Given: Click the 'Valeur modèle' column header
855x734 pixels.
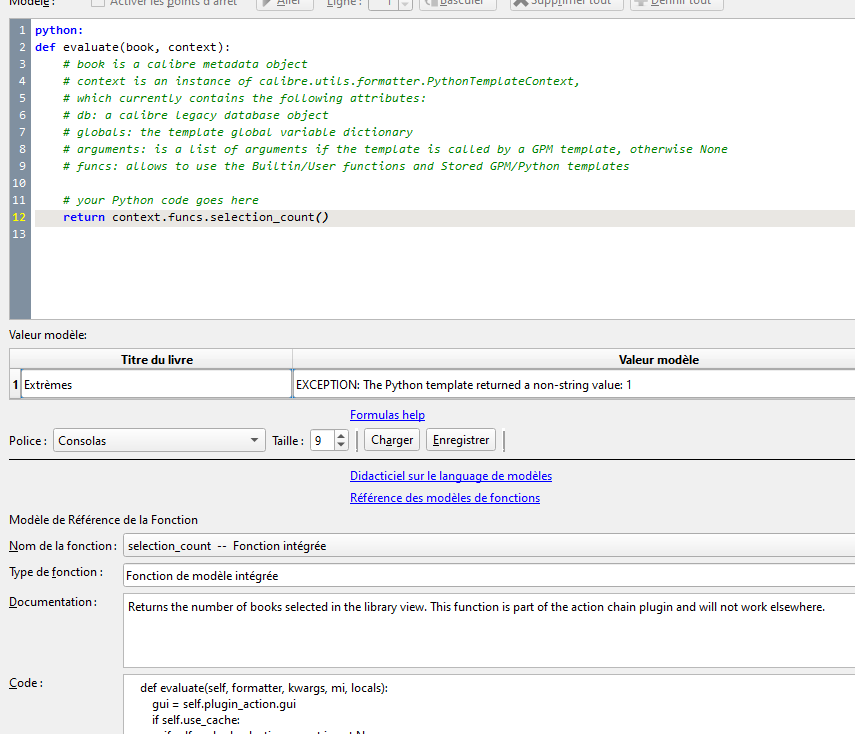Looking at the screenshot, I should click(x=658, y=360).
